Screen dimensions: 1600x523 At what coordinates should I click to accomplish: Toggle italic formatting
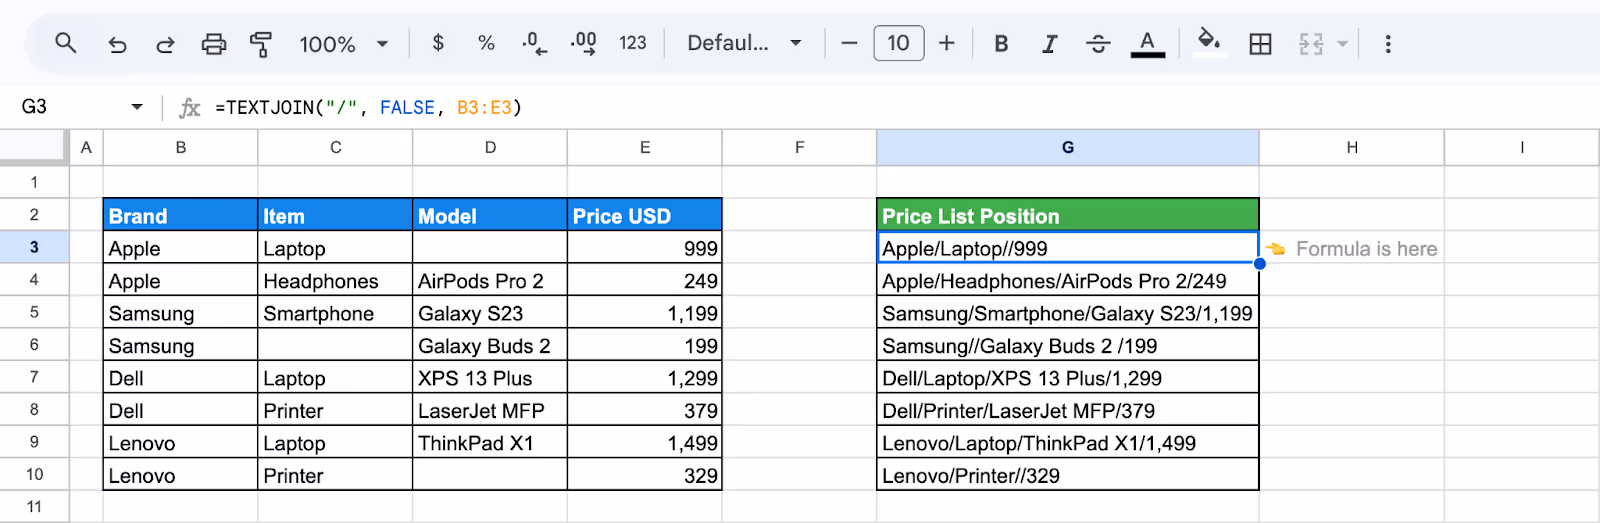click(x=1049, y=44)
